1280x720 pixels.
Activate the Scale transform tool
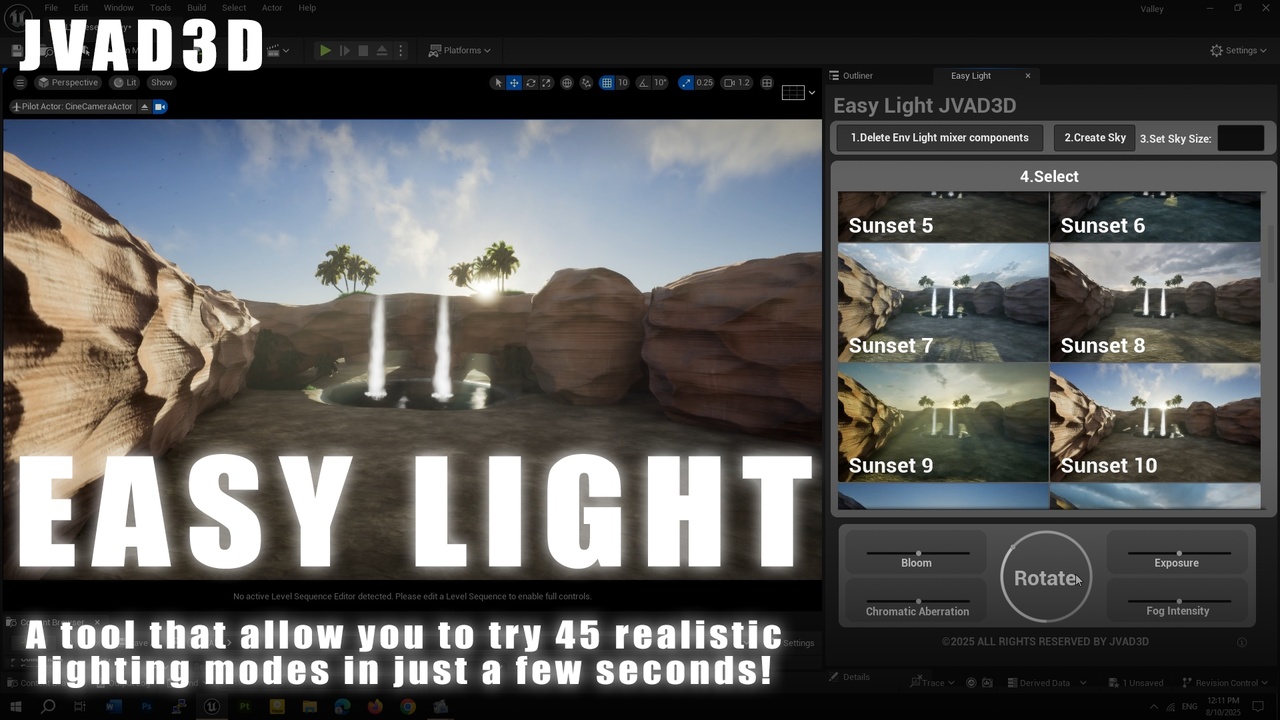pyautogui.click(x=546, y=83)
